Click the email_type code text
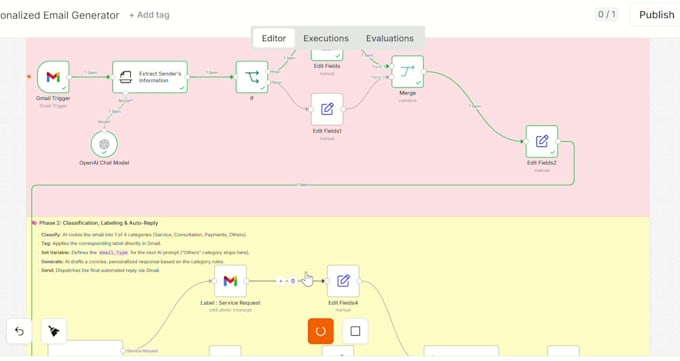 tap(113, 253)
